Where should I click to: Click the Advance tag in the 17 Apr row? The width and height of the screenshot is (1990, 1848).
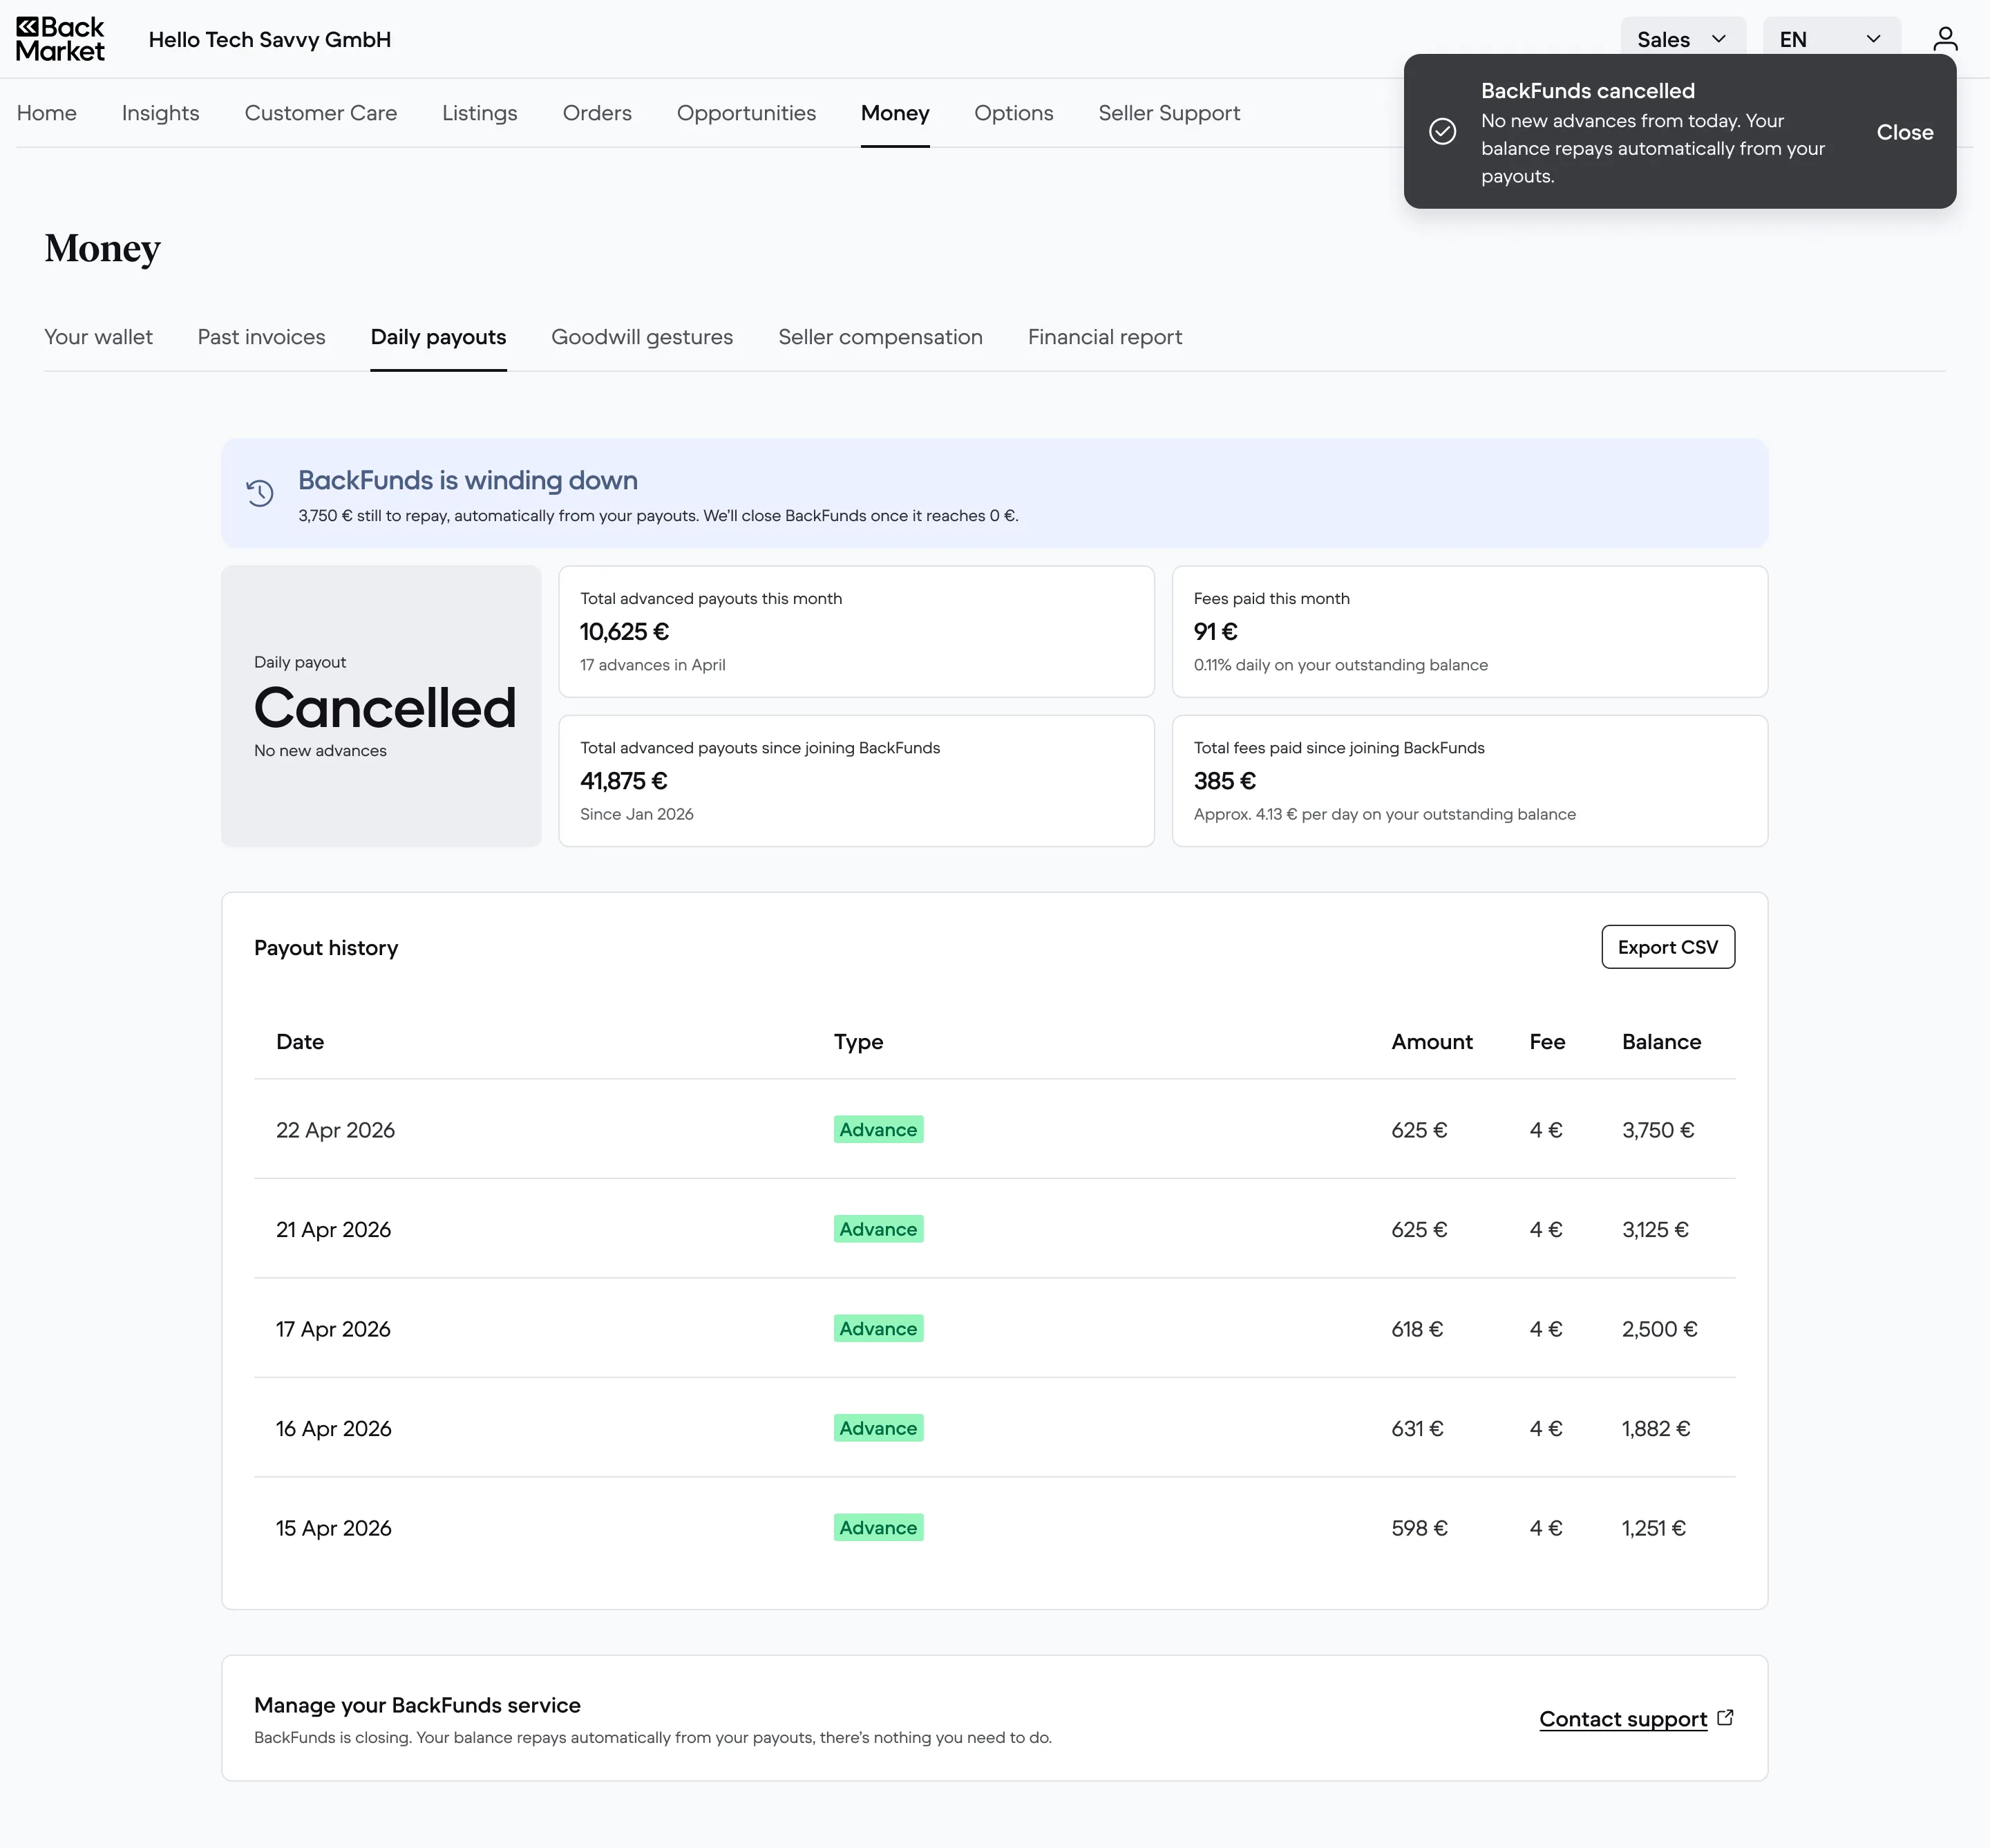878,1329
